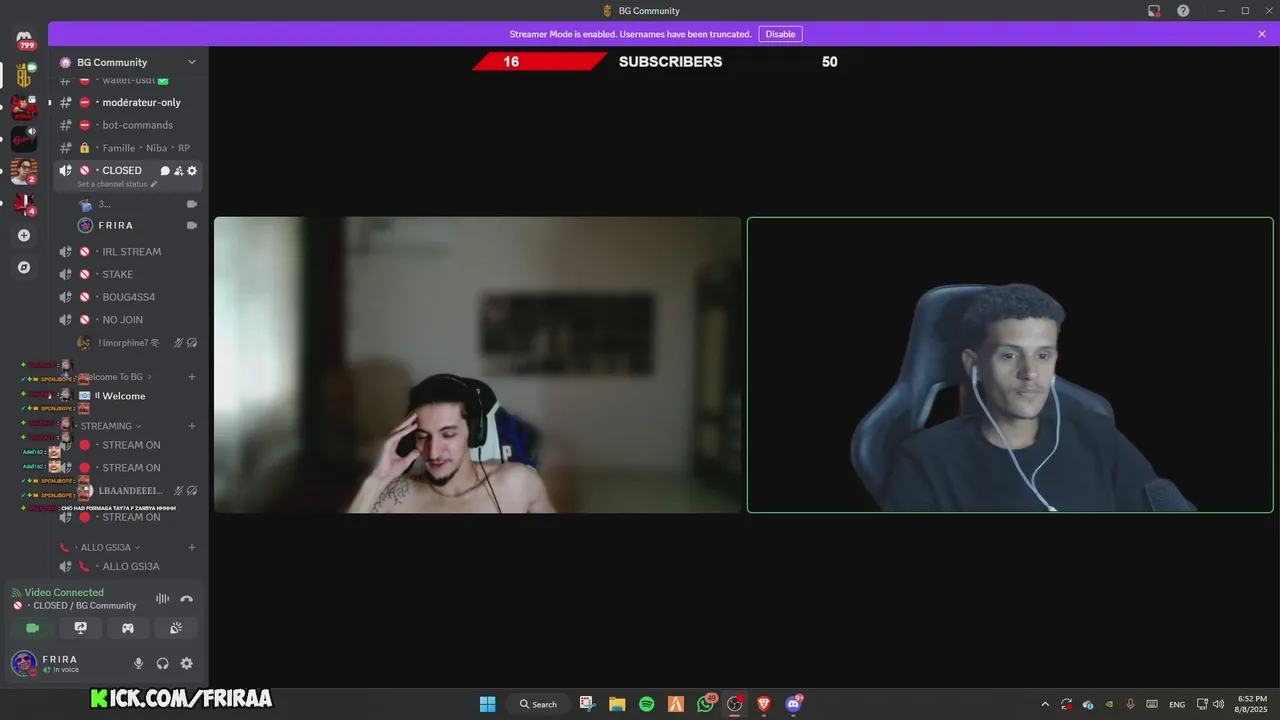Join the NO JOIN voice channel
The image size is (1280, 720).
coord(129,320)
